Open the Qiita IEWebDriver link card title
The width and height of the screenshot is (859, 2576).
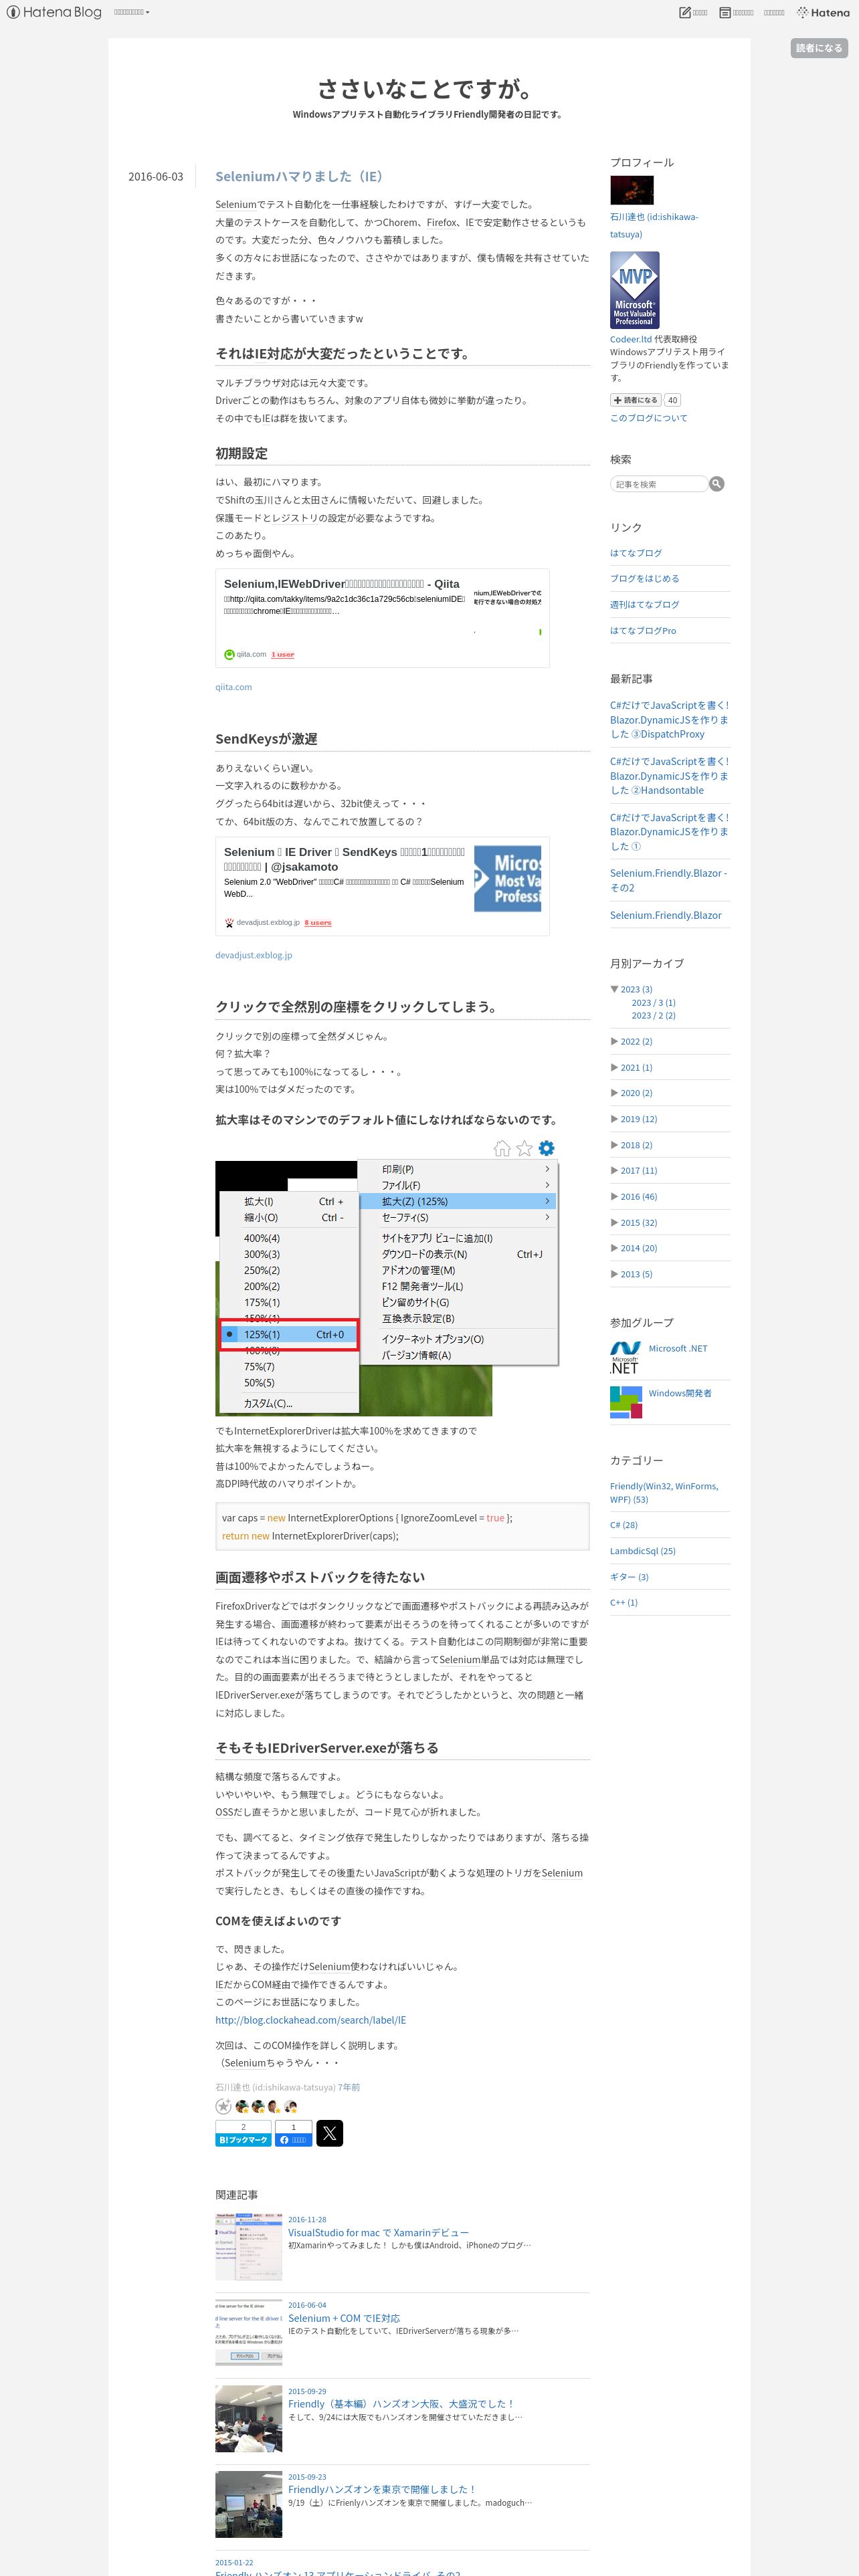pyautogui.click(x=342, y=584)
